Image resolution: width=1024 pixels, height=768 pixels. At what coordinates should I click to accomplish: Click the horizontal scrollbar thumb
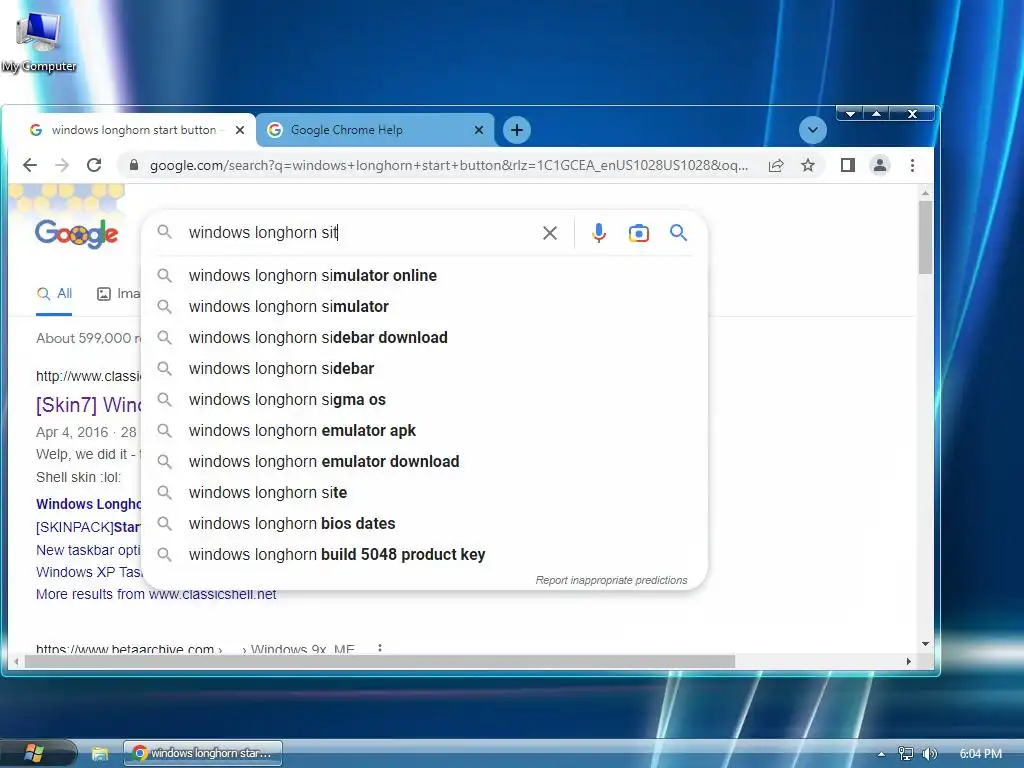(379, 662)
